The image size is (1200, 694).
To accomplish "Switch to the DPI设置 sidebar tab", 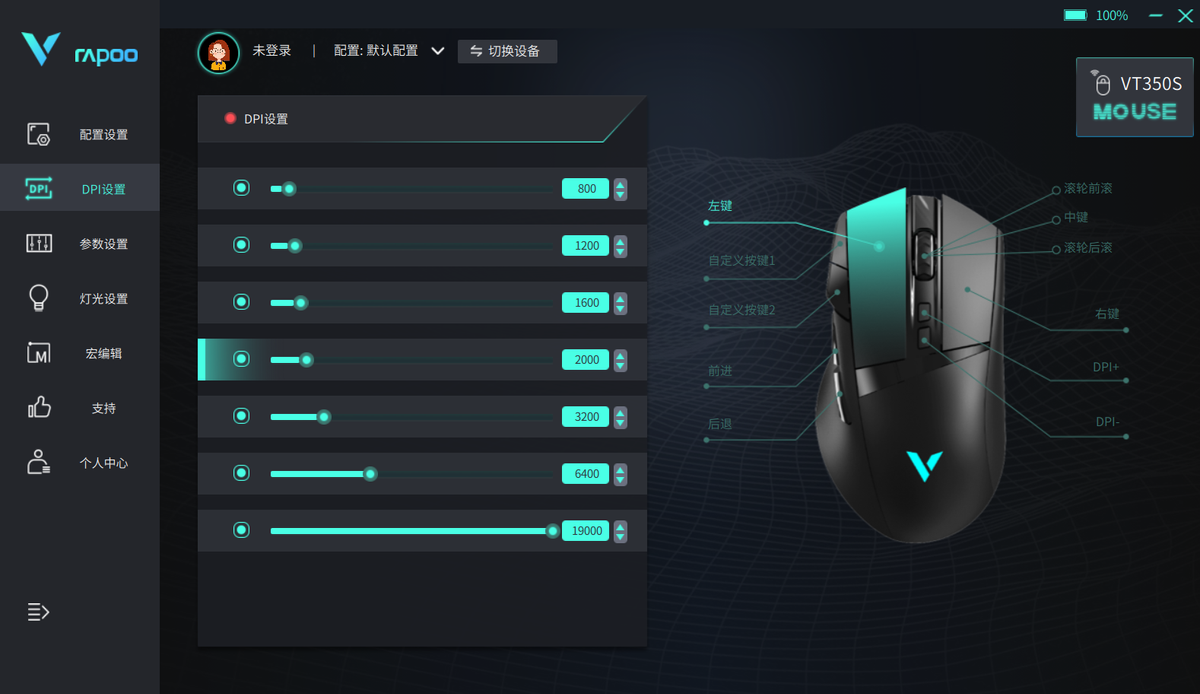I will point(80,188).
